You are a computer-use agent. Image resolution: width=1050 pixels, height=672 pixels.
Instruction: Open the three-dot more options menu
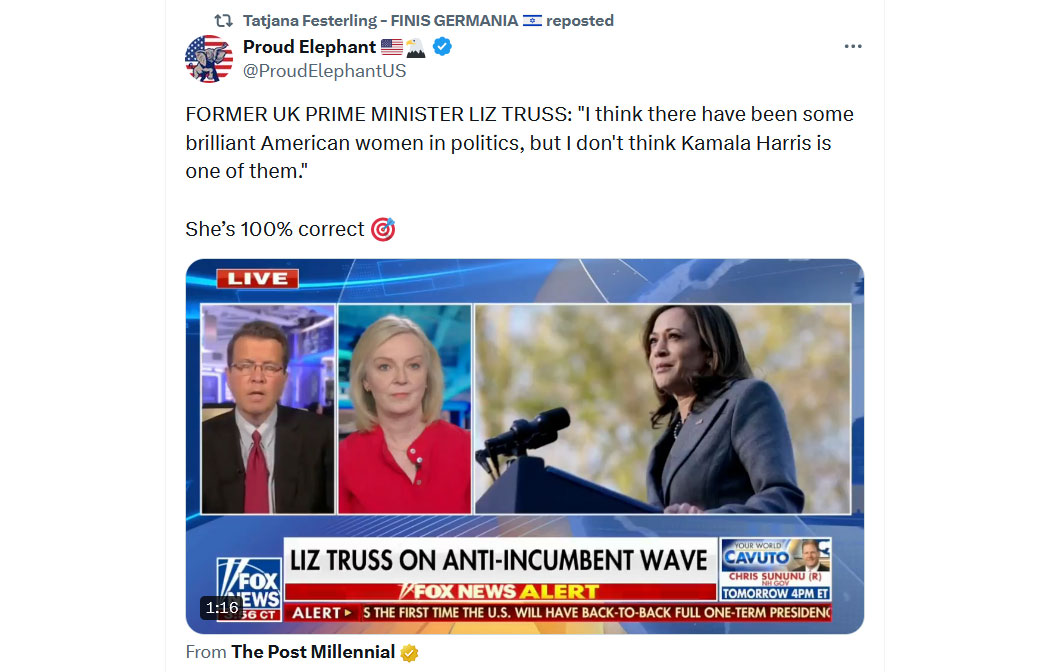pos(852,46)
